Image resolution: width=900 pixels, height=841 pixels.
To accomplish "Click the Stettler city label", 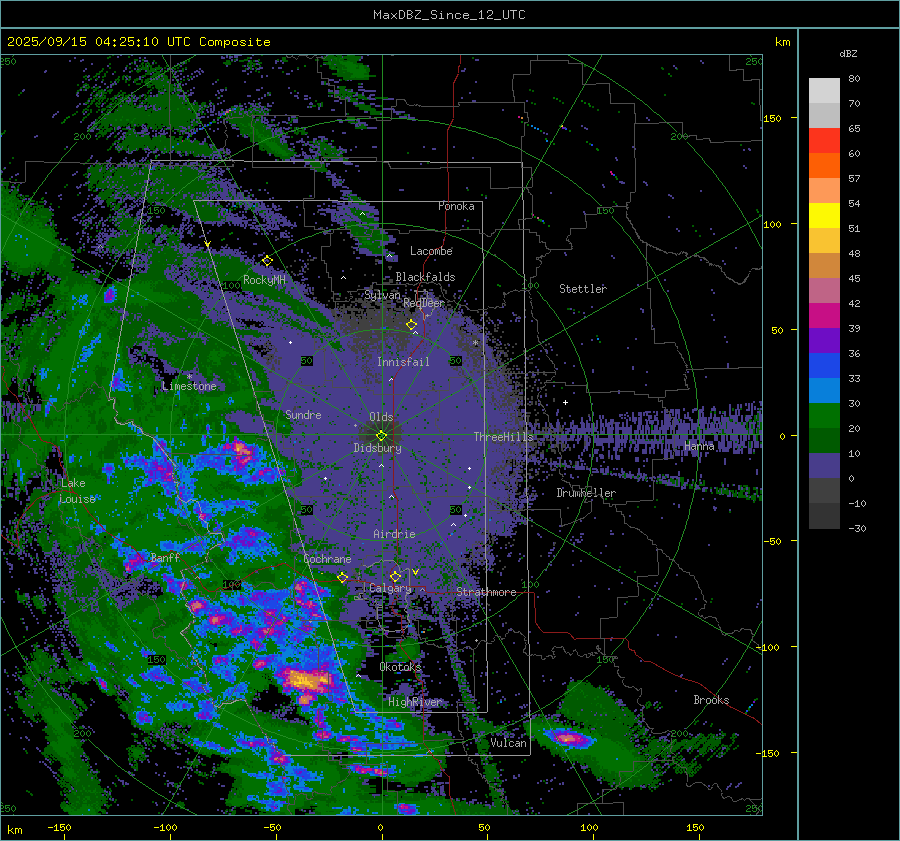I will pos(583,289).
